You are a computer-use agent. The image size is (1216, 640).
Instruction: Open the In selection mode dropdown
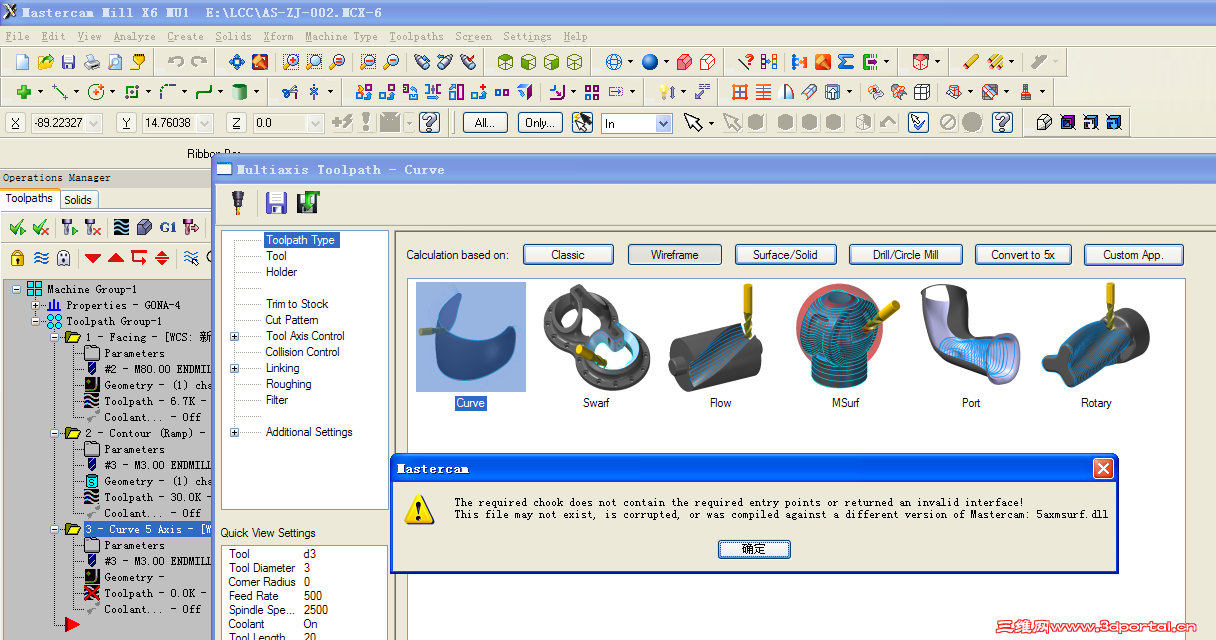click(x=663, y=123)
